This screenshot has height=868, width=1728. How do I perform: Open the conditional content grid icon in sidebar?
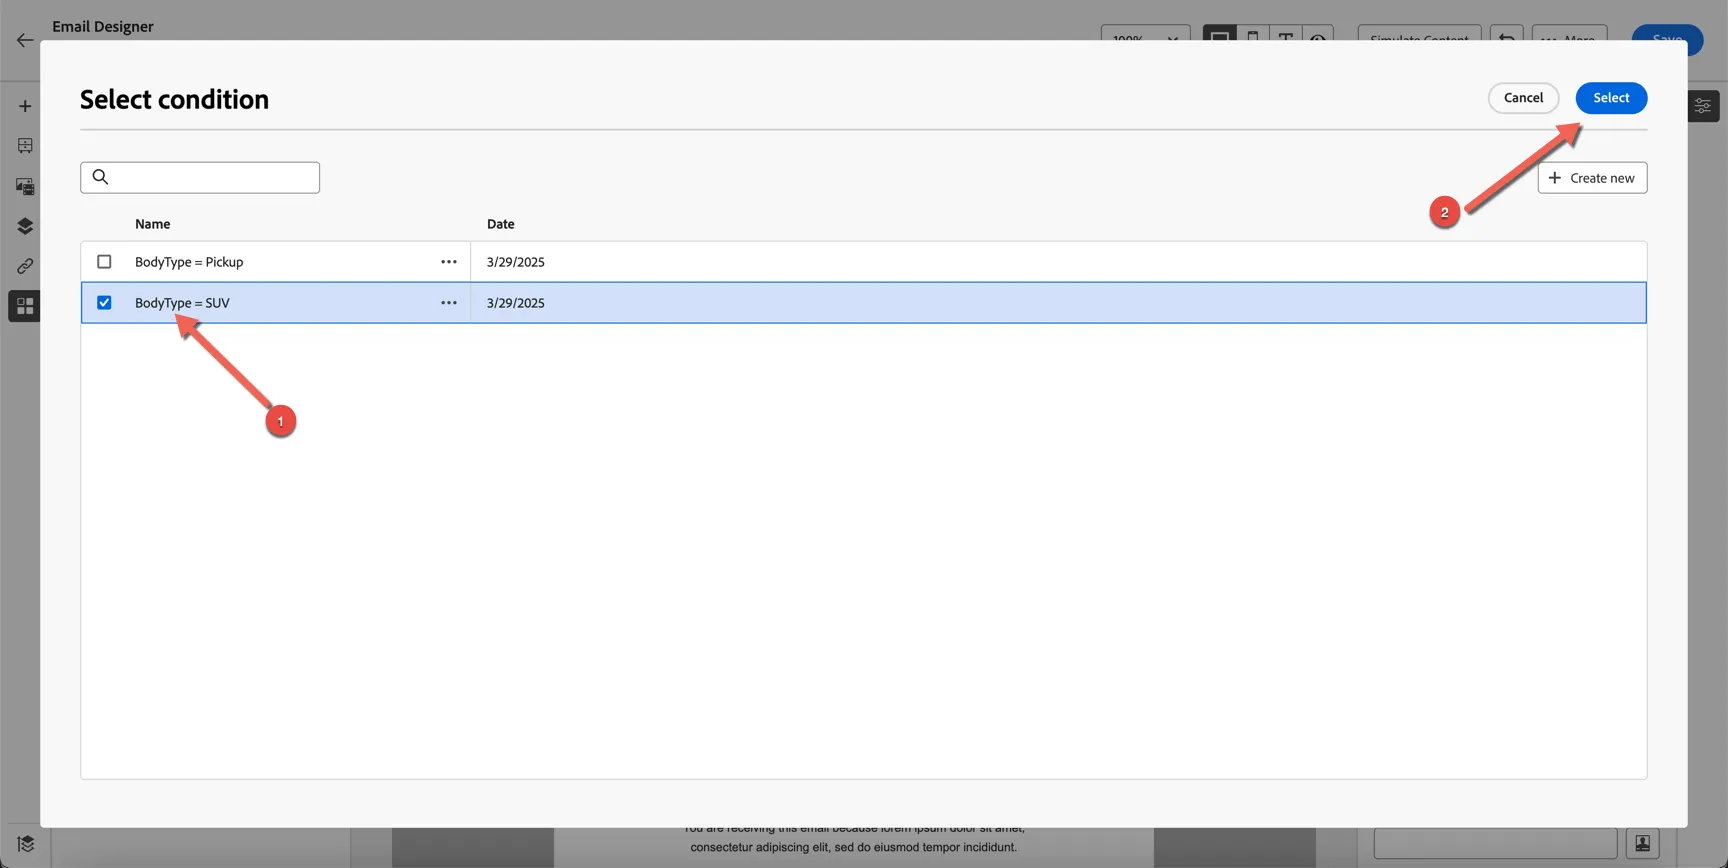[x=25, y=306]
